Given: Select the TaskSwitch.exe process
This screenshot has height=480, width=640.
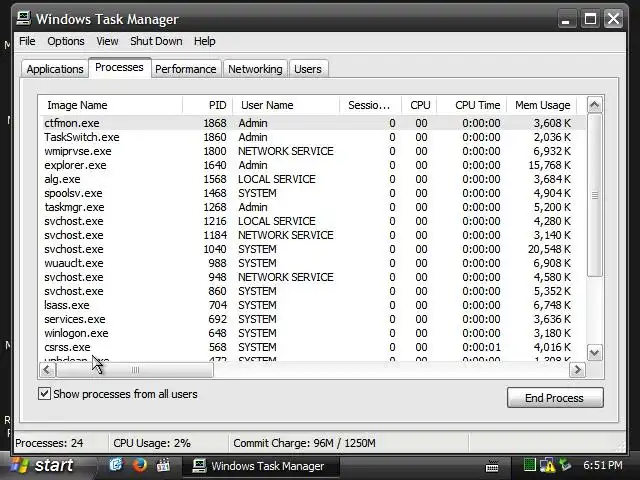Looking at the screenshot, I should pyautogui.click(x=313, y=137).
